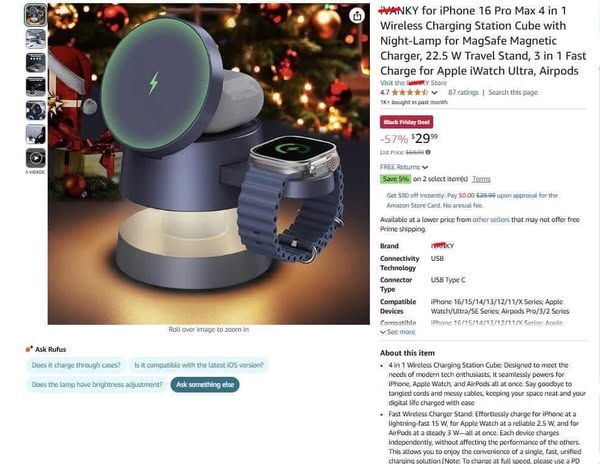Click Search this page link

tap(513, 92)
